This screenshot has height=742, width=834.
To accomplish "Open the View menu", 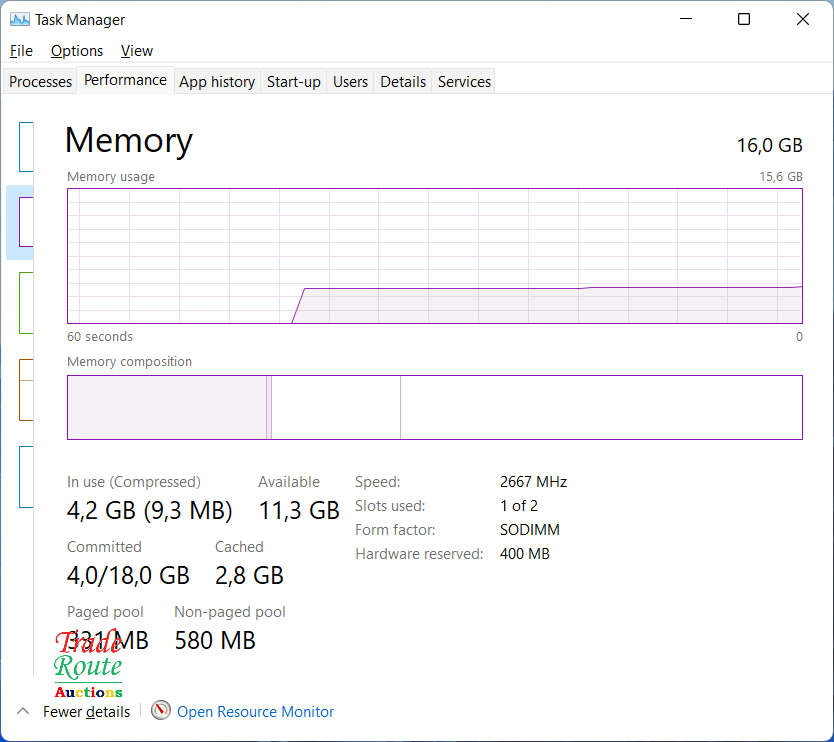I will pyautogui.click(x=137, y=51).
